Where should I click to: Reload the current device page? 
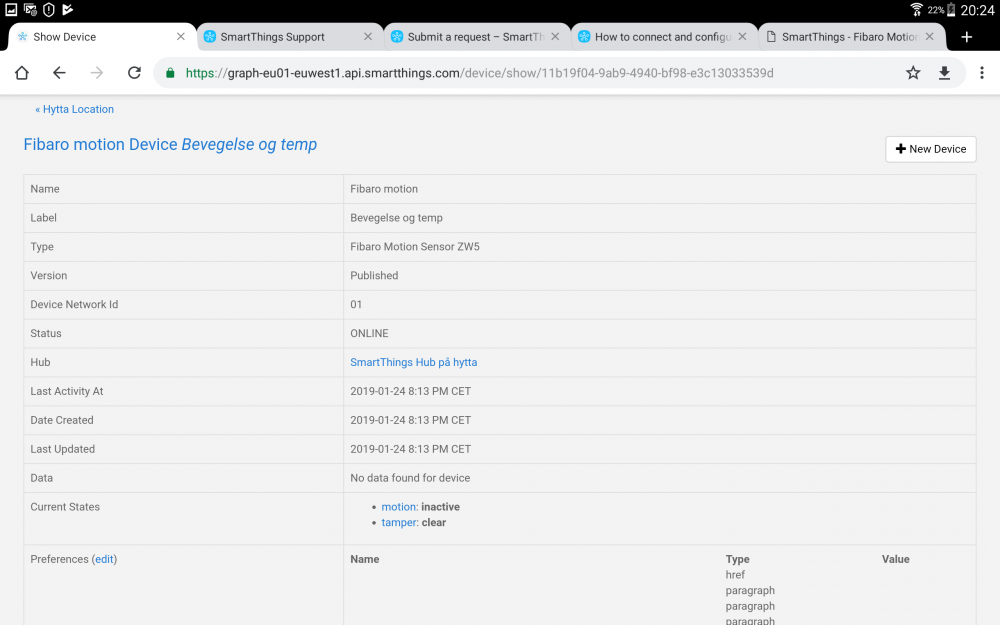tap(134, 73)
